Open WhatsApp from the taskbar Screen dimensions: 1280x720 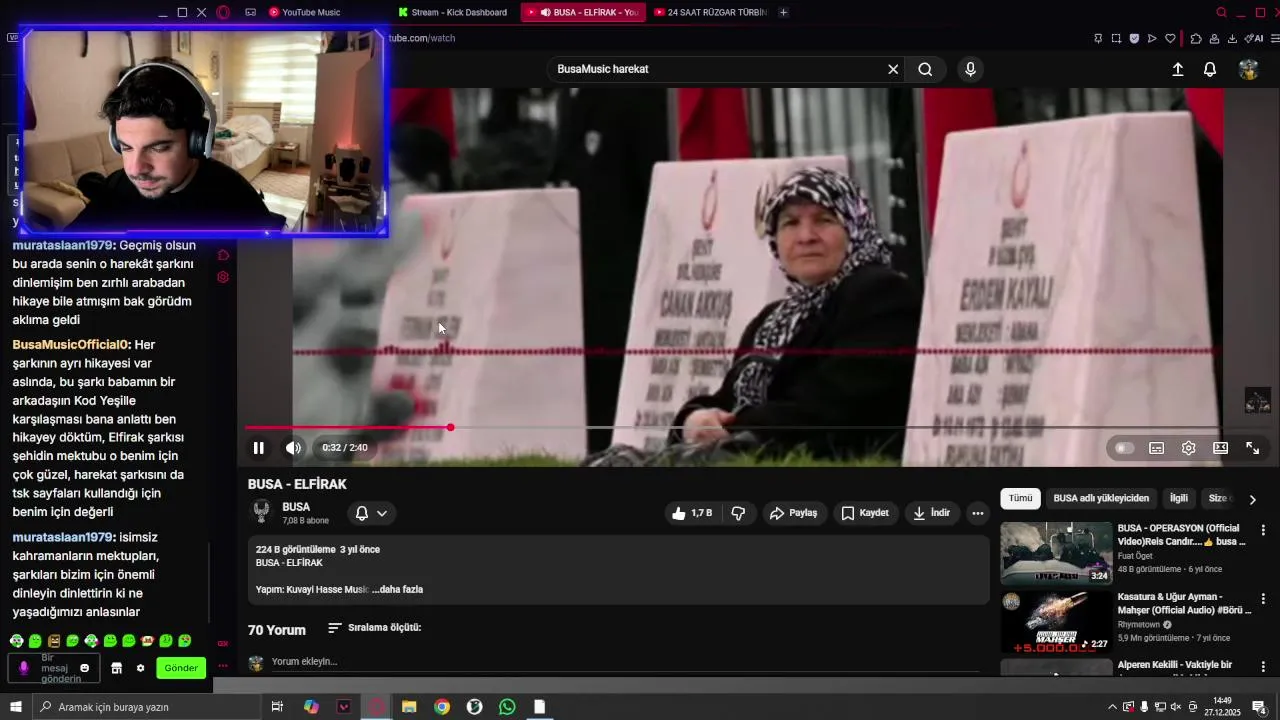coord(507,707)
